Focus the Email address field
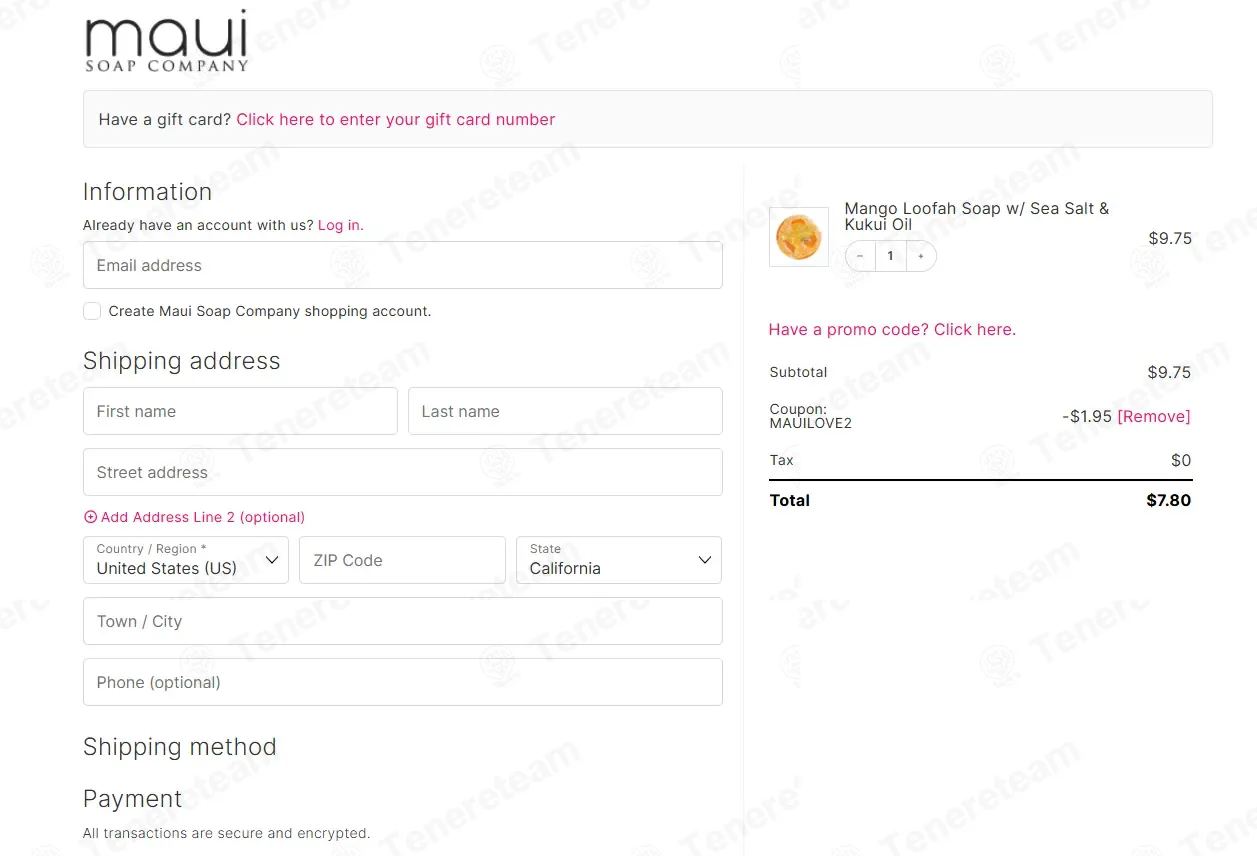The height and width of the screenshot is (856, 1257). [x=403, y=265]
